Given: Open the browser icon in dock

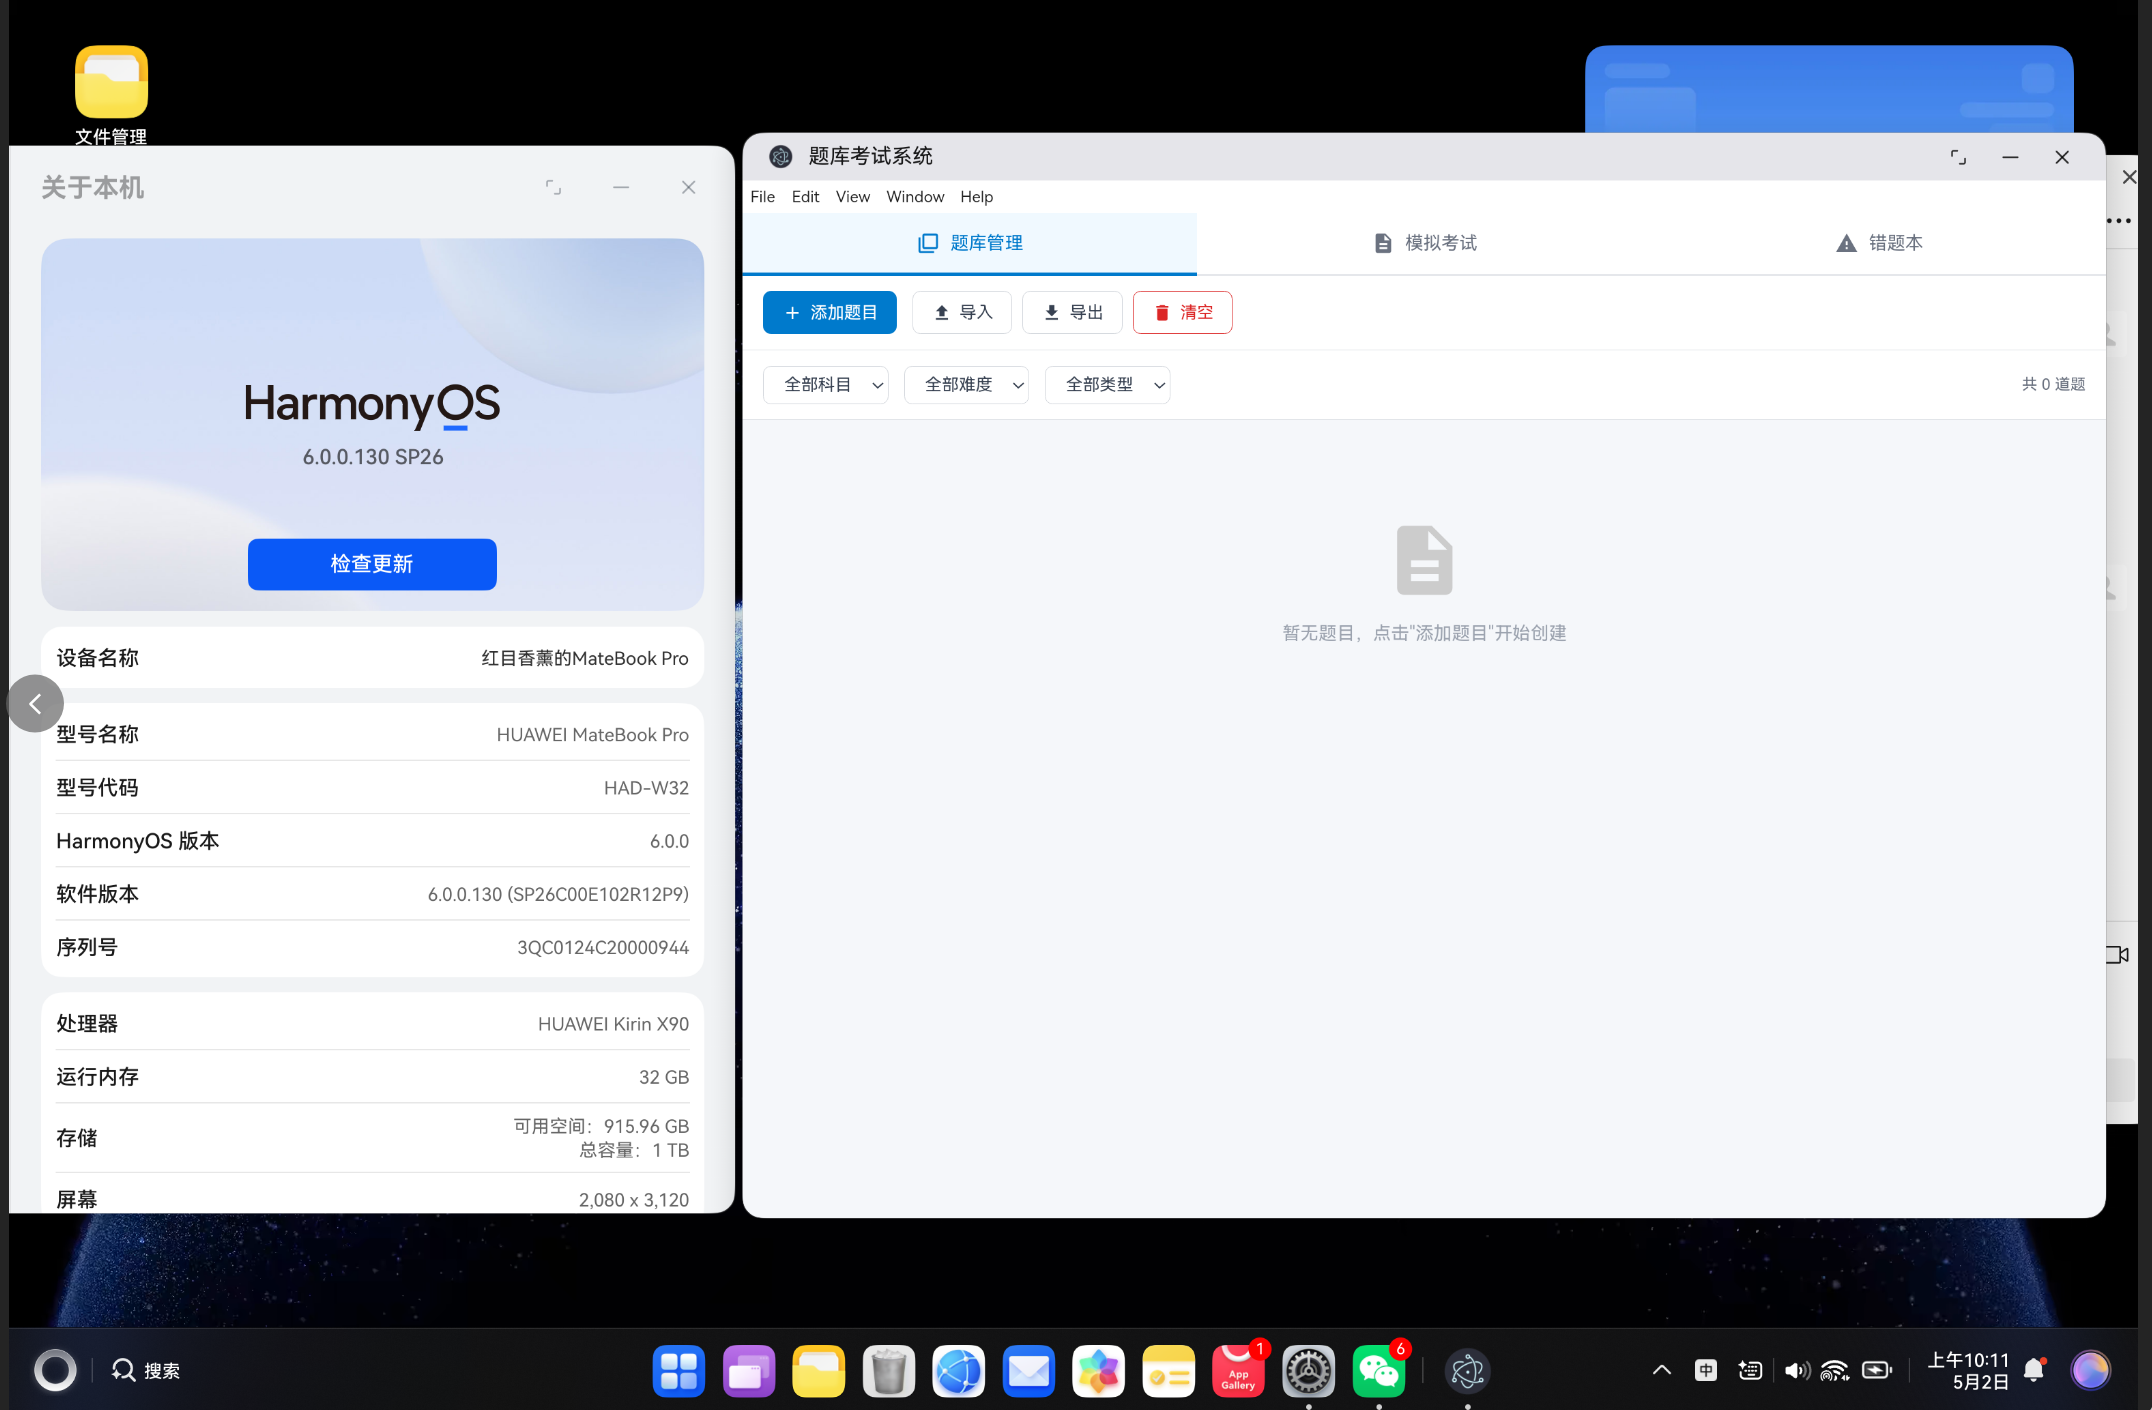Looking at the screenshot, I should pos(958,1371).
